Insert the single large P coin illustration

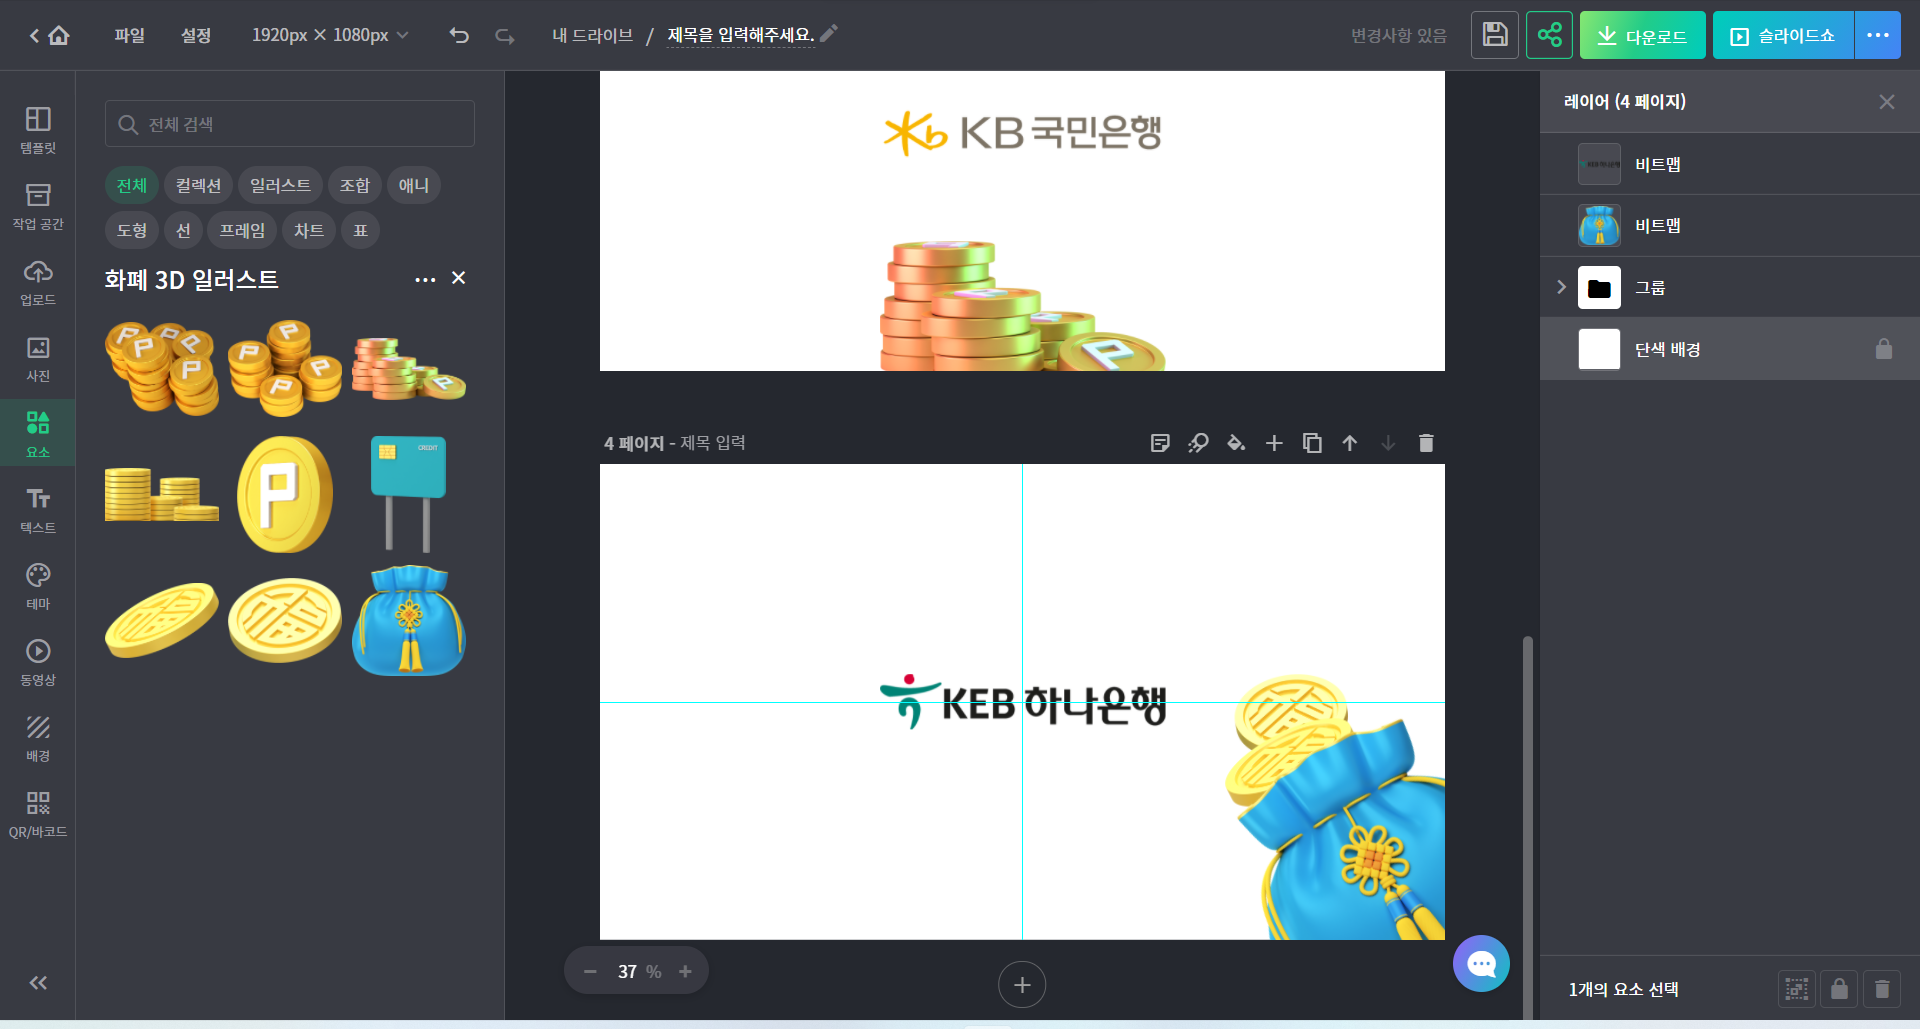[x=285, y=494]
